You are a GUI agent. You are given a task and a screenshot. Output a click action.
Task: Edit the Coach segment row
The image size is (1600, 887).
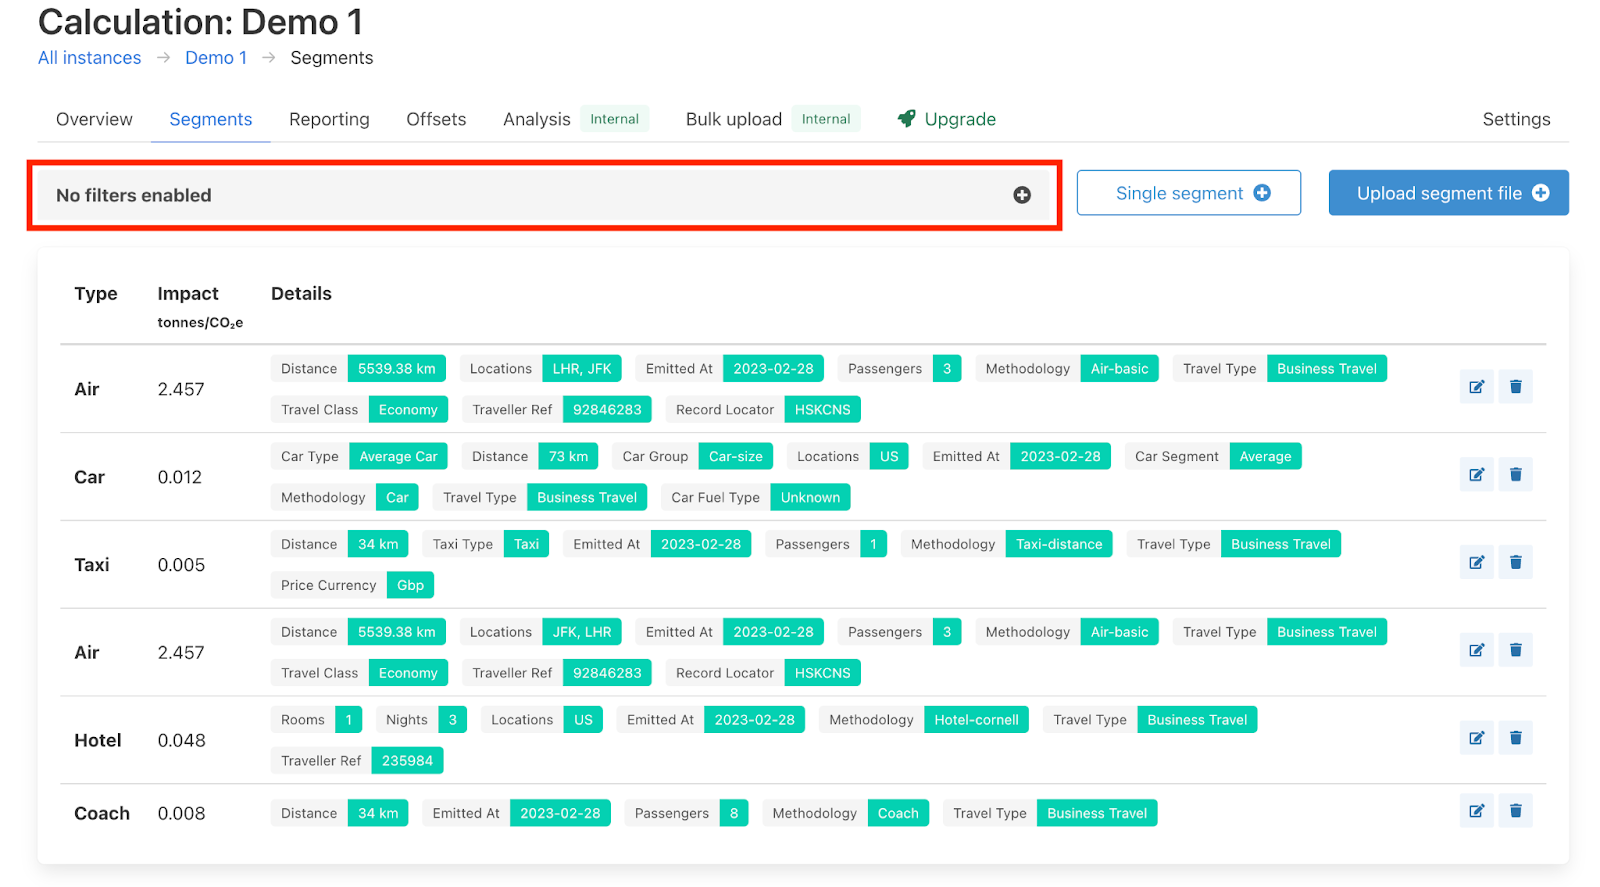tap(1476, 812)
